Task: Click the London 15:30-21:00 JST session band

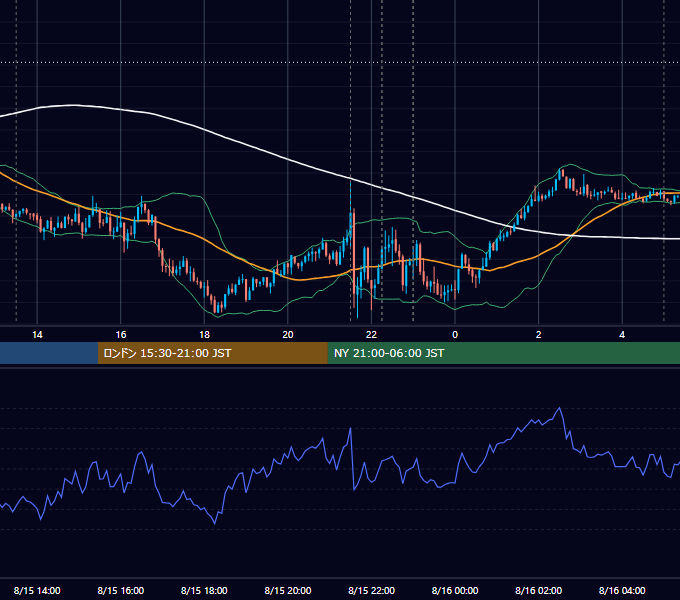Action: tap(212, 353)
